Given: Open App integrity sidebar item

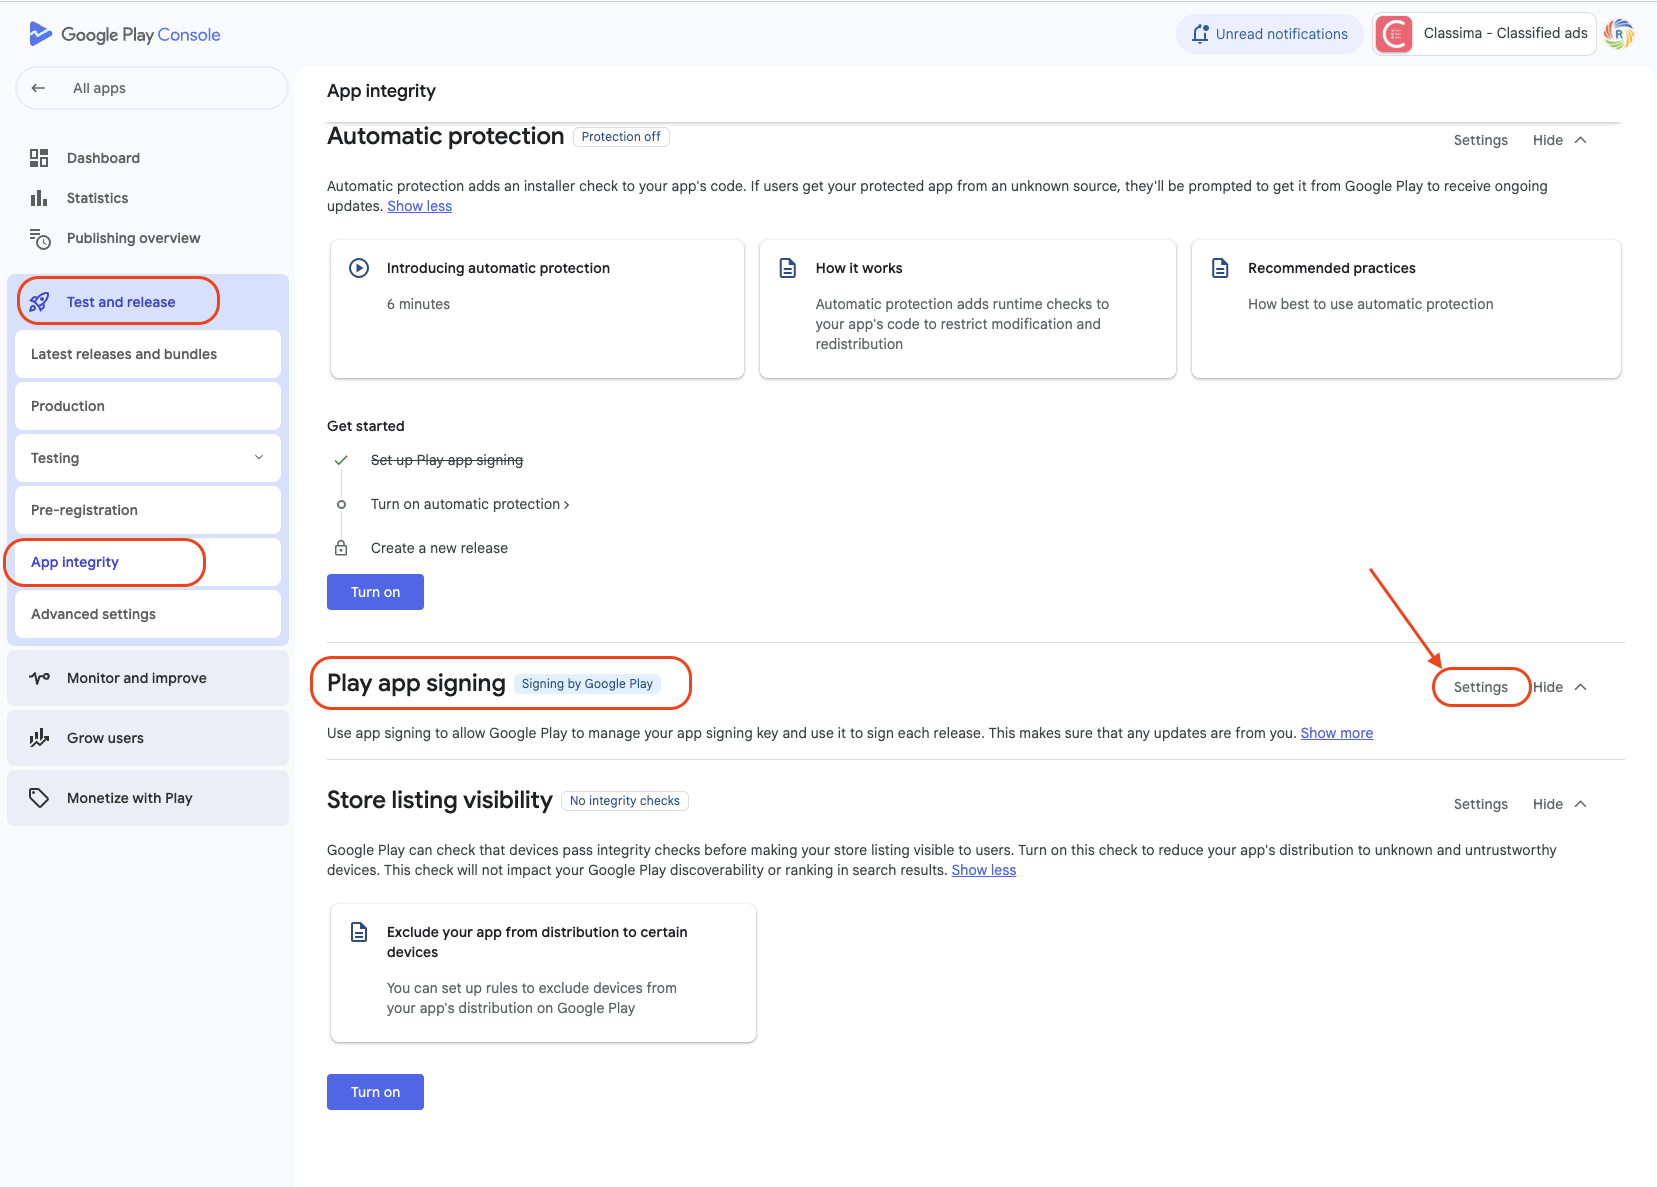Looking at the screenshot, I should [148, 562].
